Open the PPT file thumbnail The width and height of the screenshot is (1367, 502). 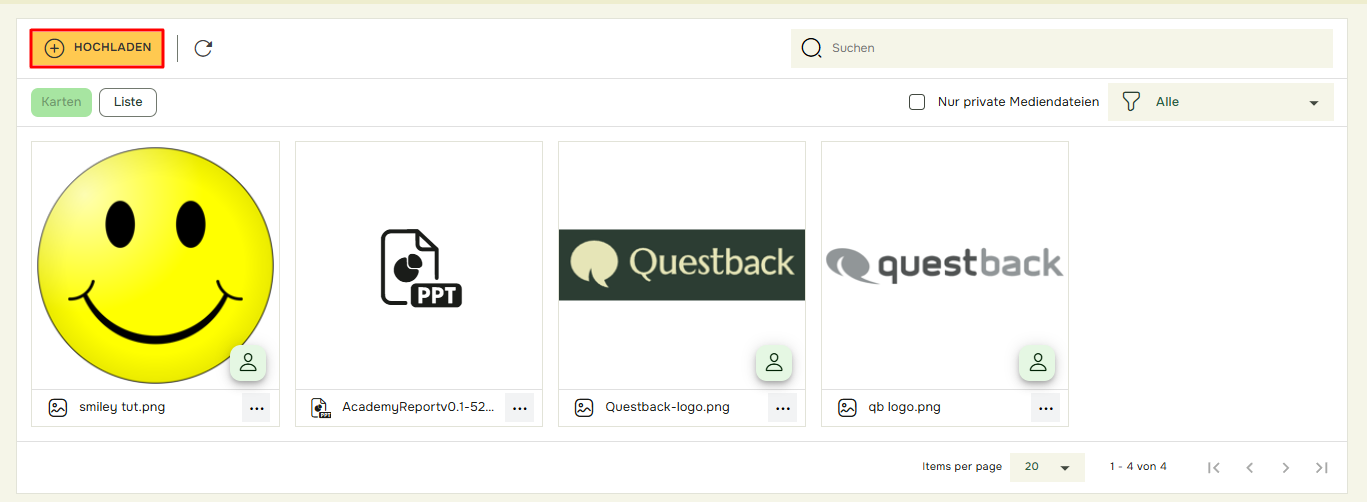[419, 266]
